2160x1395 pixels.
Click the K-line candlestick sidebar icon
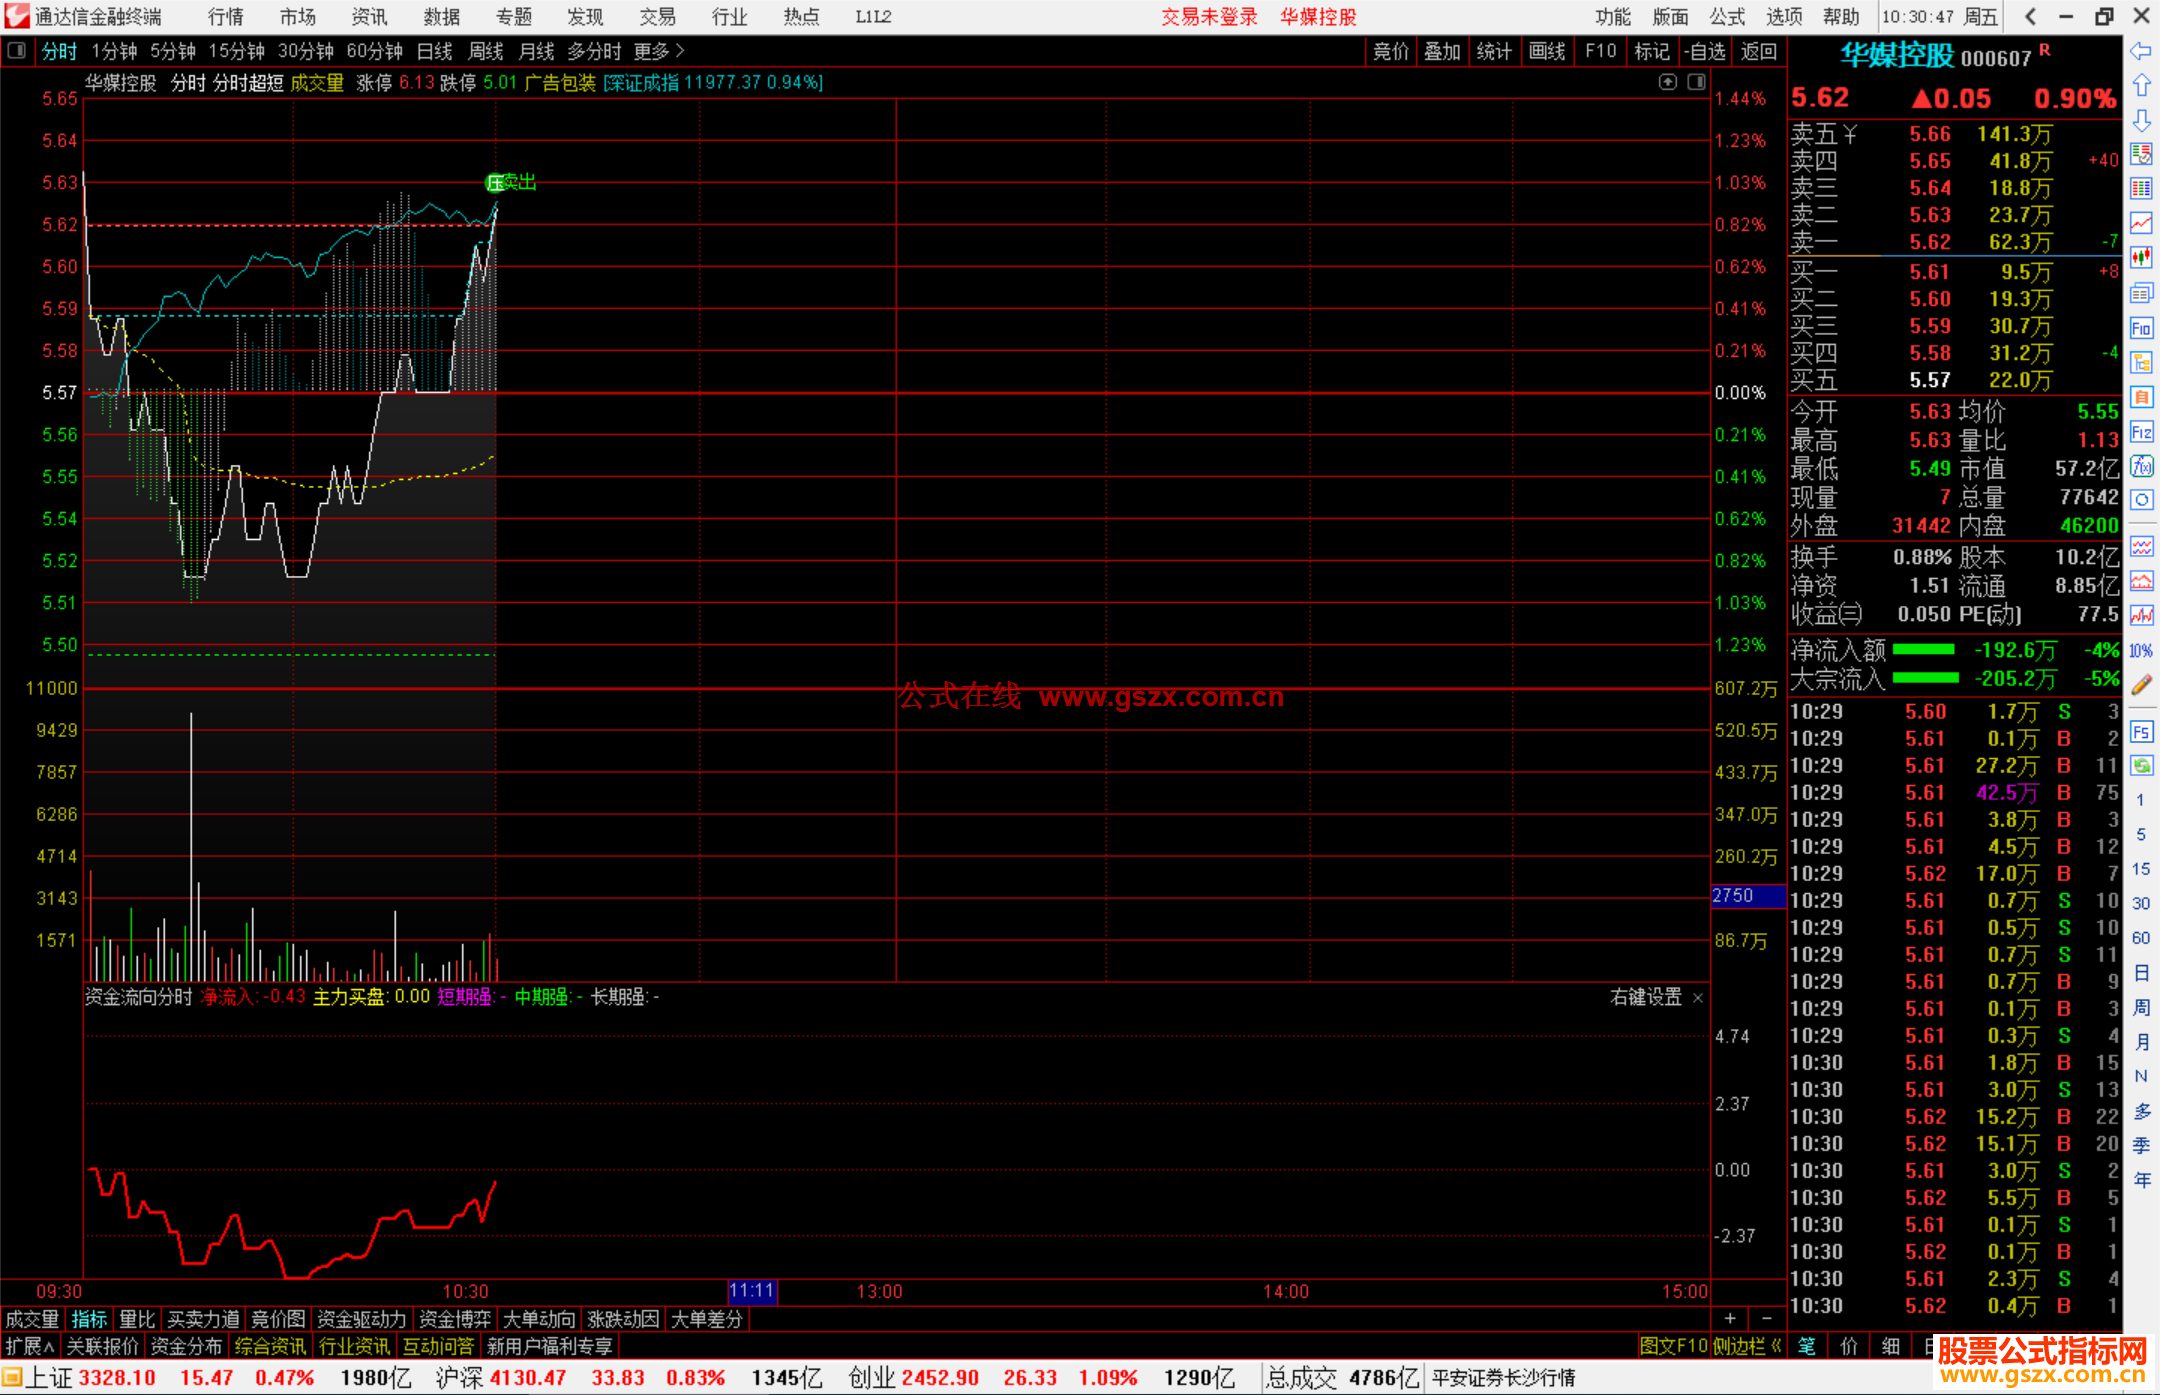(x=2141, y=257)
